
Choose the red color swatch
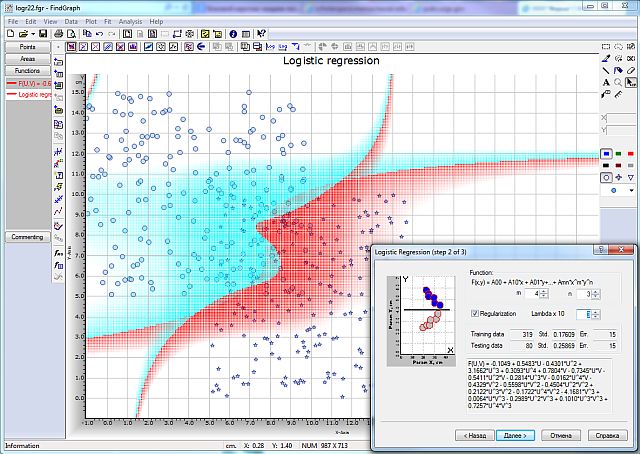pyautogui.click(x=631, y=154)
